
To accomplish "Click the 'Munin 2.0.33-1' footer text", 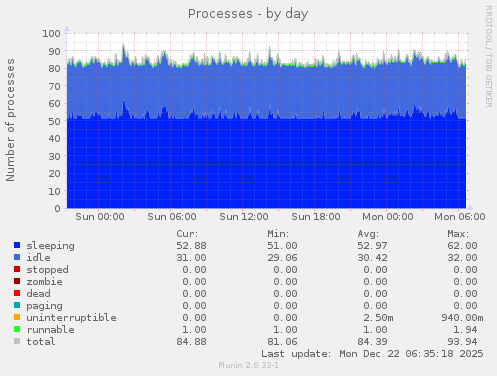I will tap(248, 365).
